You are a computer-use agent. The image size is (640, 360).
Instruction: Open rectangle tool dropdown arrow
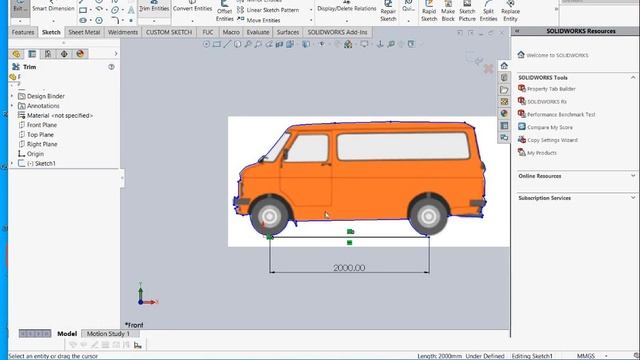tap(90, 10)
